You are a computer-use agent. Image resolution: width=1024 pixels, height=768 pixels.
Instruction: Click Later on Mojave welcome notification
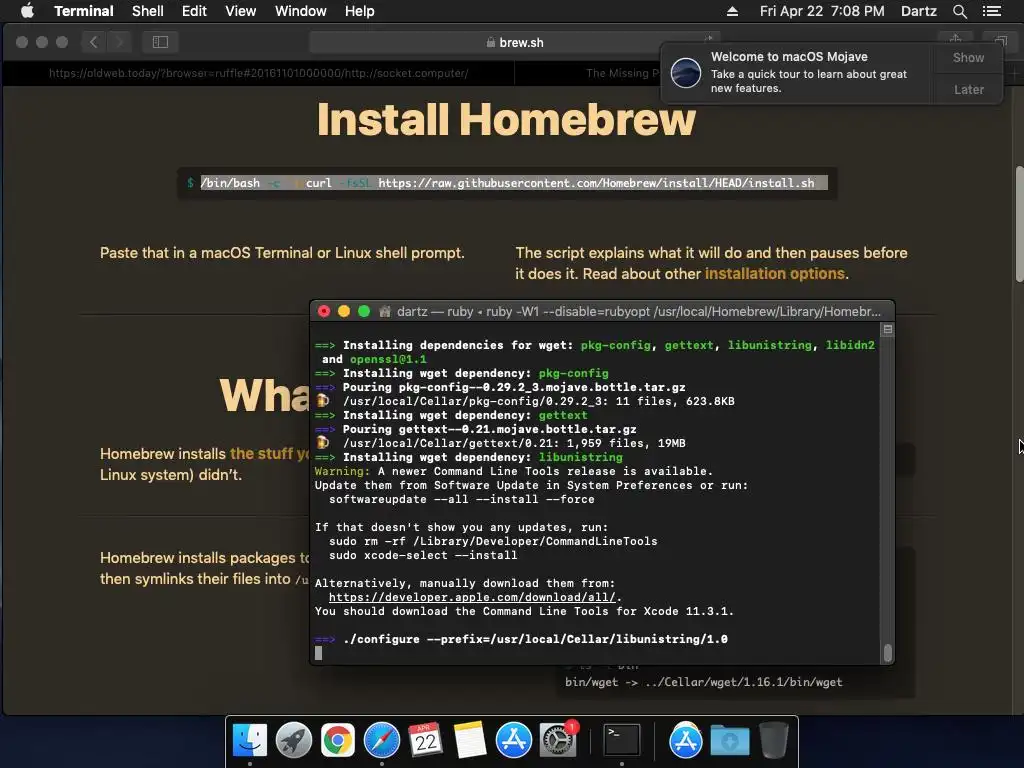pyautogui.click(x=968, y=89)
